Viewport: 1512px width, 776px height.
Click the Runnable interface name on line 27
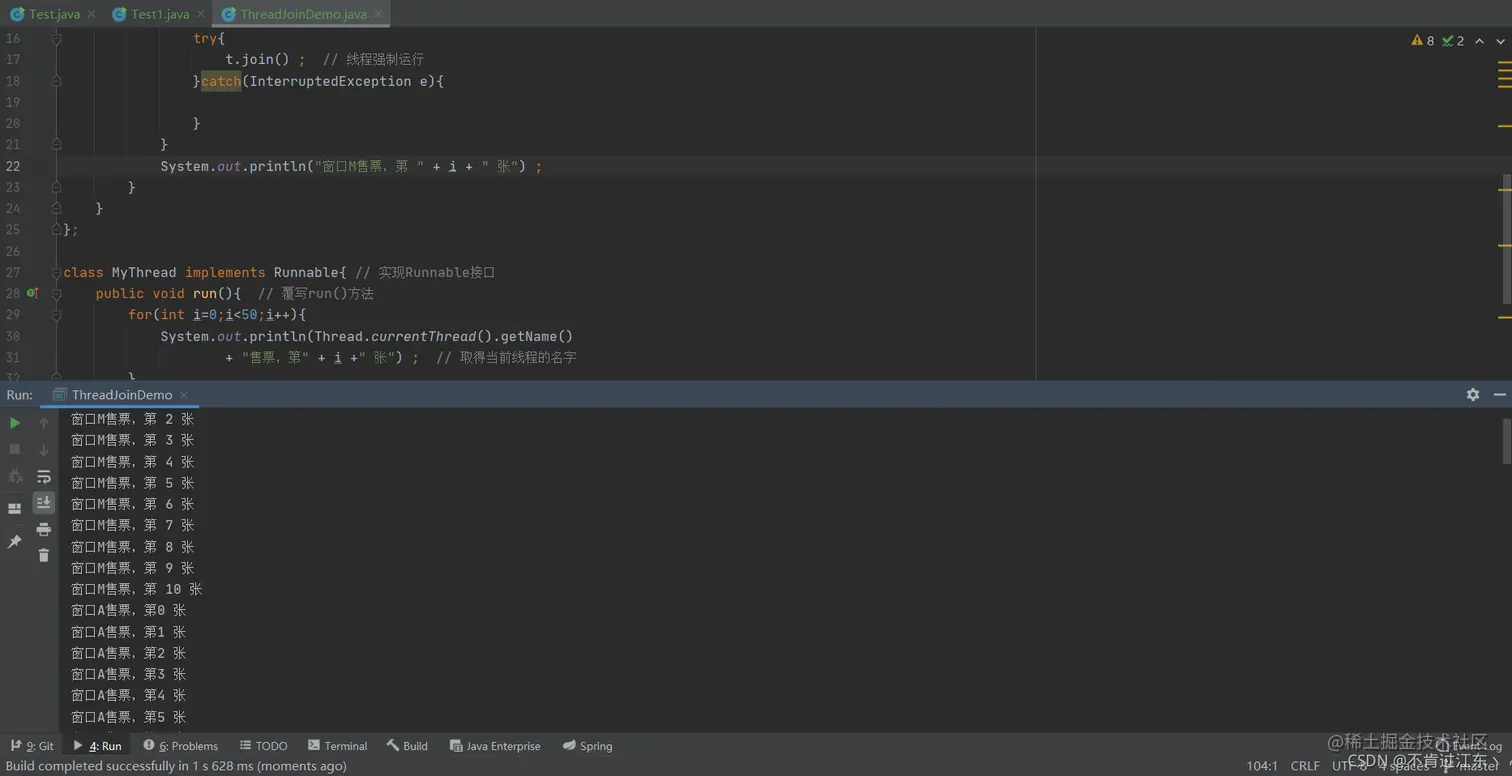(x=306, y=272)
